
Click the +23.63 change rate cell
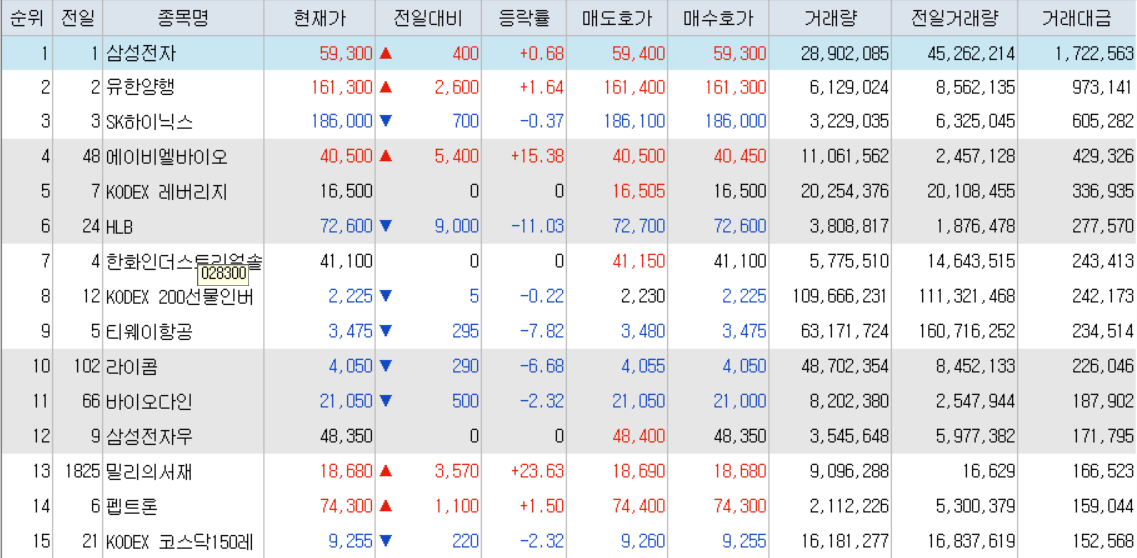click(536, 472)
